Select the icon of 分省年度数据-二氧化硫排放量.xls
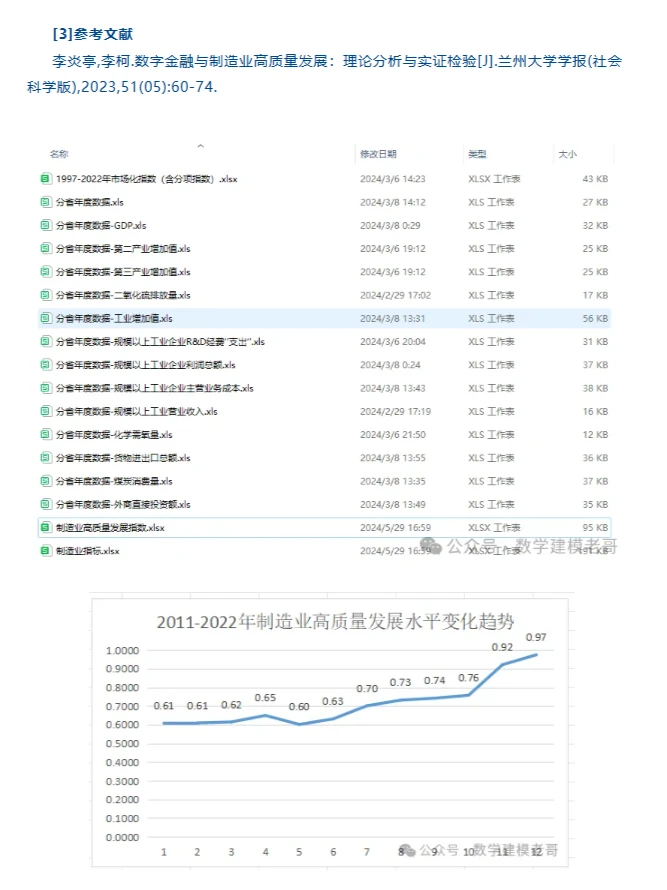This screenshot has width=667, height=890. (x=45, y=295)
